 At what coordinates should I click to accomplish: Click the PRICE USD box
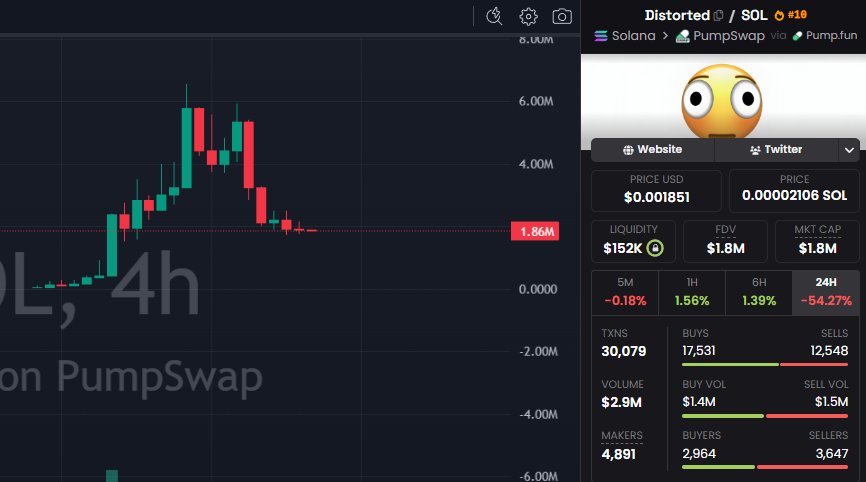(656, 189)
